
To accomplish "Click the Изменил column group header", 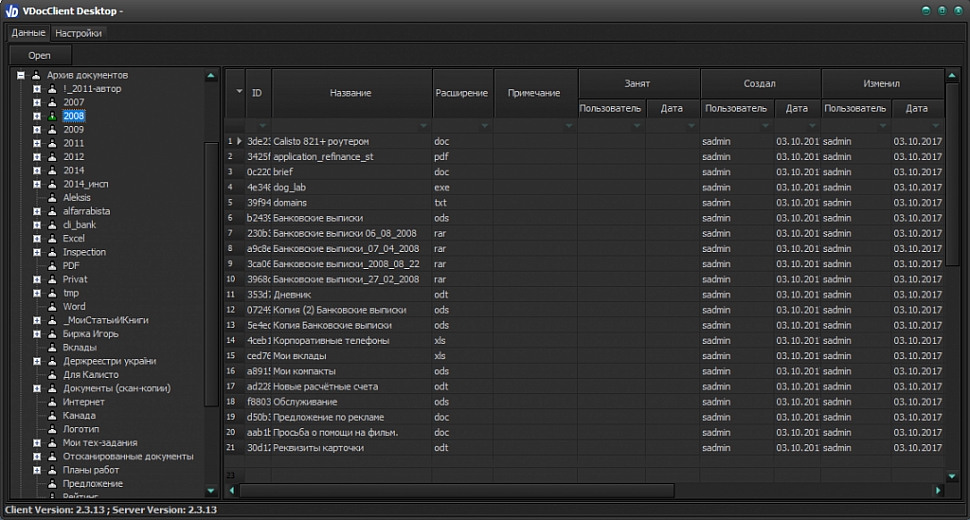I will click(882, 83).
